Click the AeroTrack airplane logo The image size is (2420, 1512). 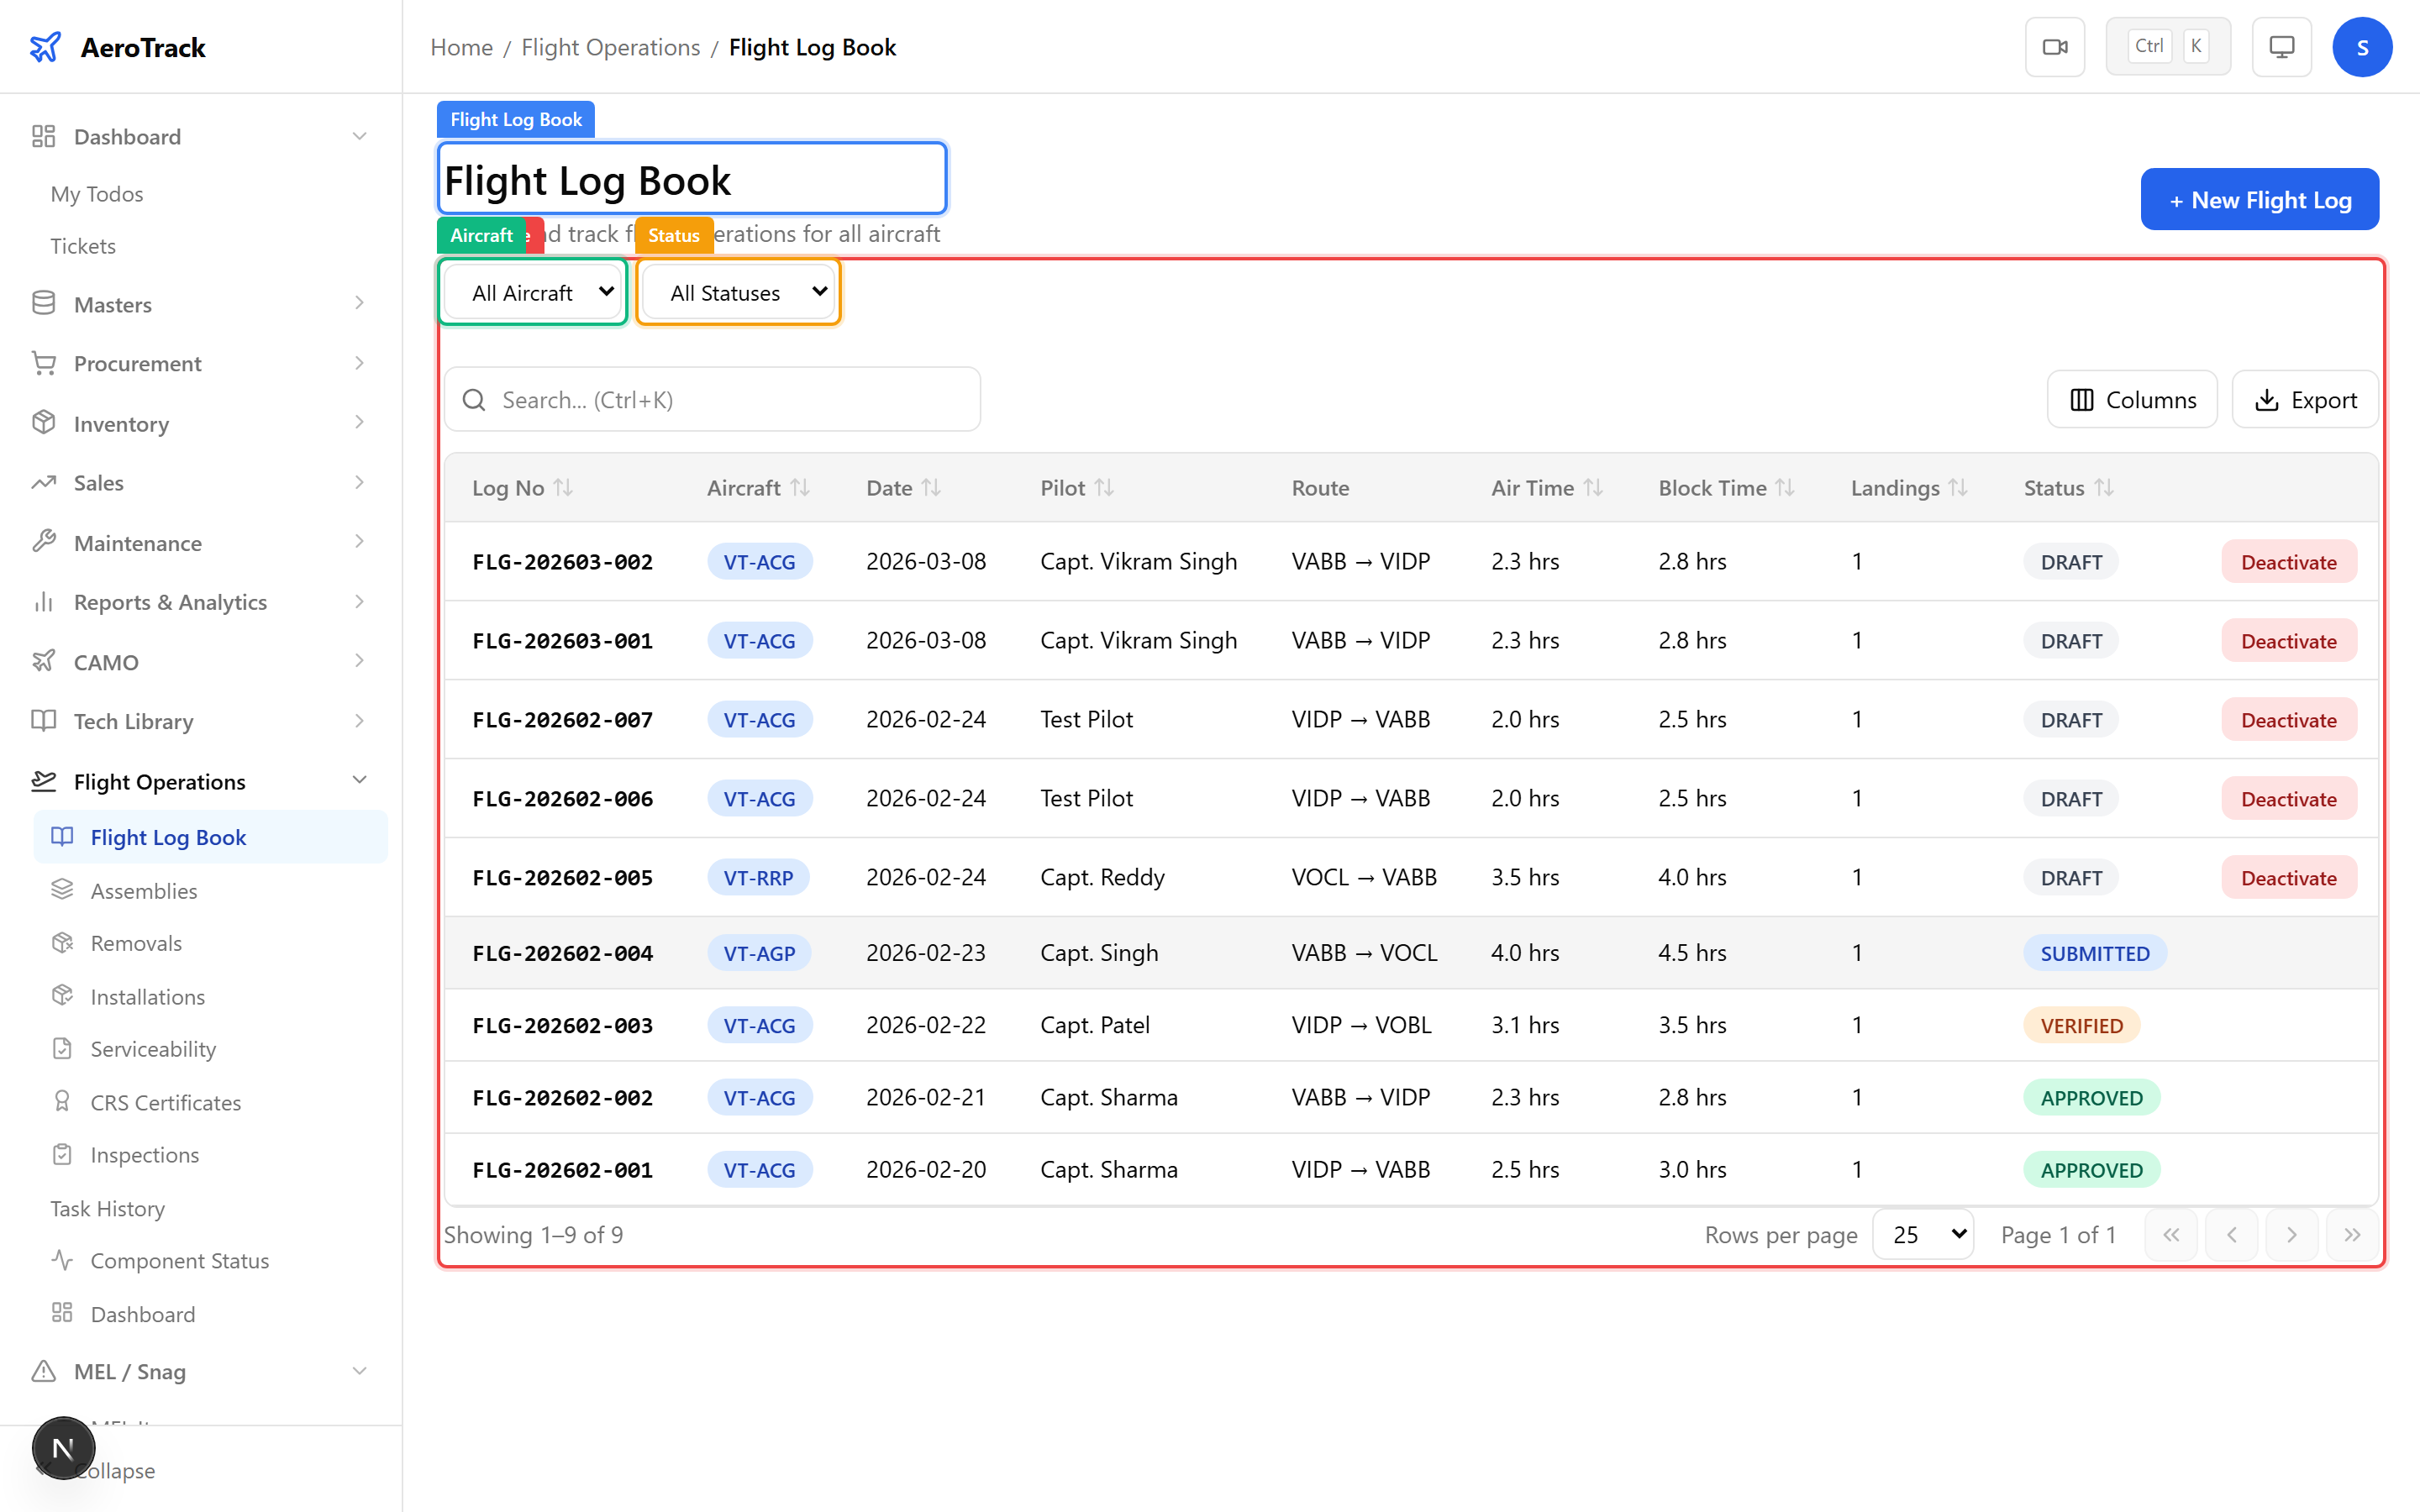(45, 47)
